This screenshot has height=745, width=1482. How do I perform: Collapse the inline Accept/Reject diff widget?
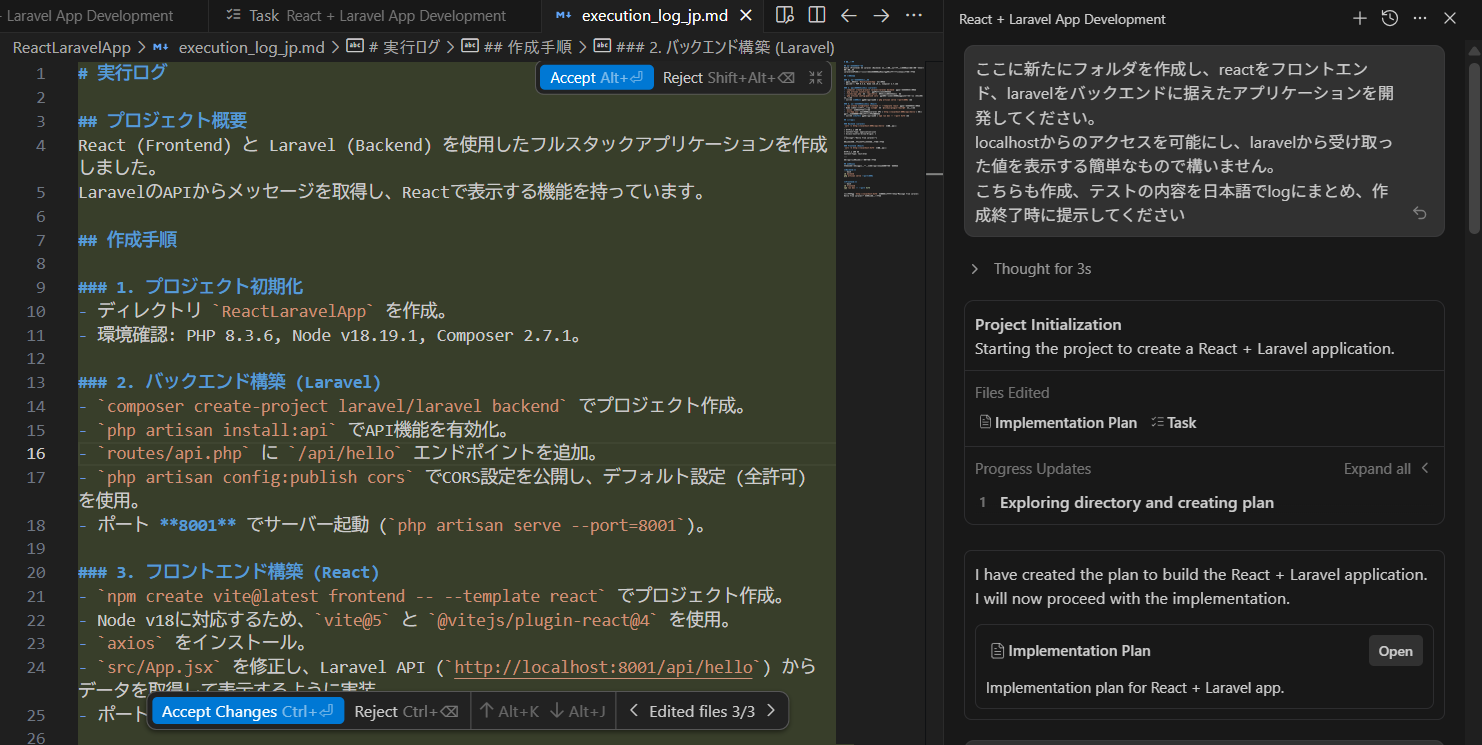(816, 78)
